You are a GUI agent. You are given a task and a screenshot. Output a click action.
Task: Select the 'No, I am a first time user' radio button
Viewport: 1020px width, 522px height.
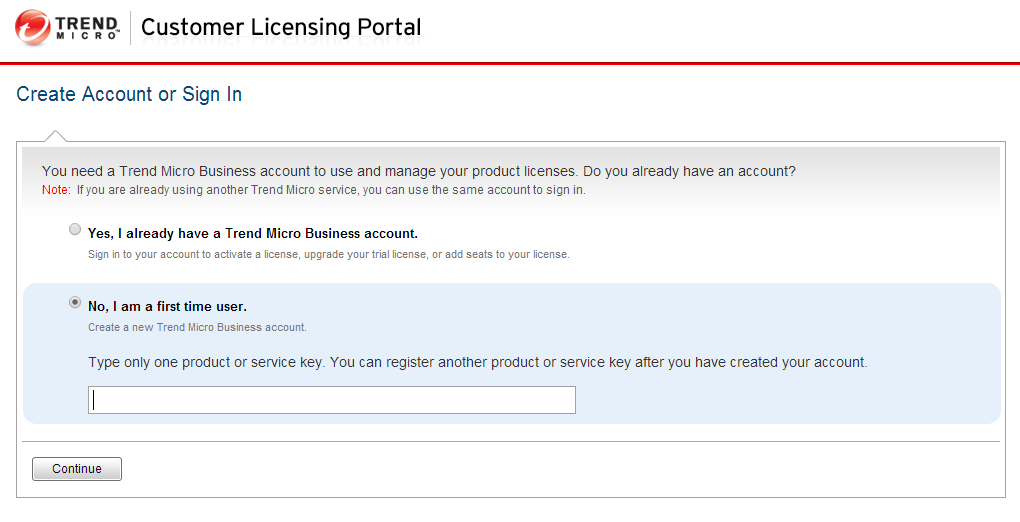pyautogui.click(x=75, y=302)
